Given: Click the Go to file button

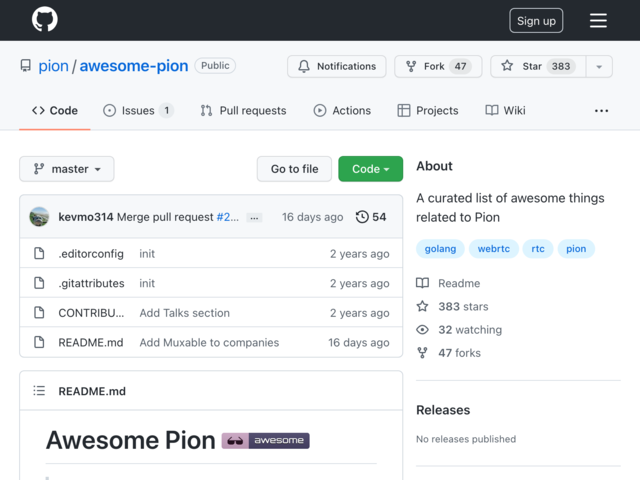Looking at the screenshot, I should click(x=294, y=169).
